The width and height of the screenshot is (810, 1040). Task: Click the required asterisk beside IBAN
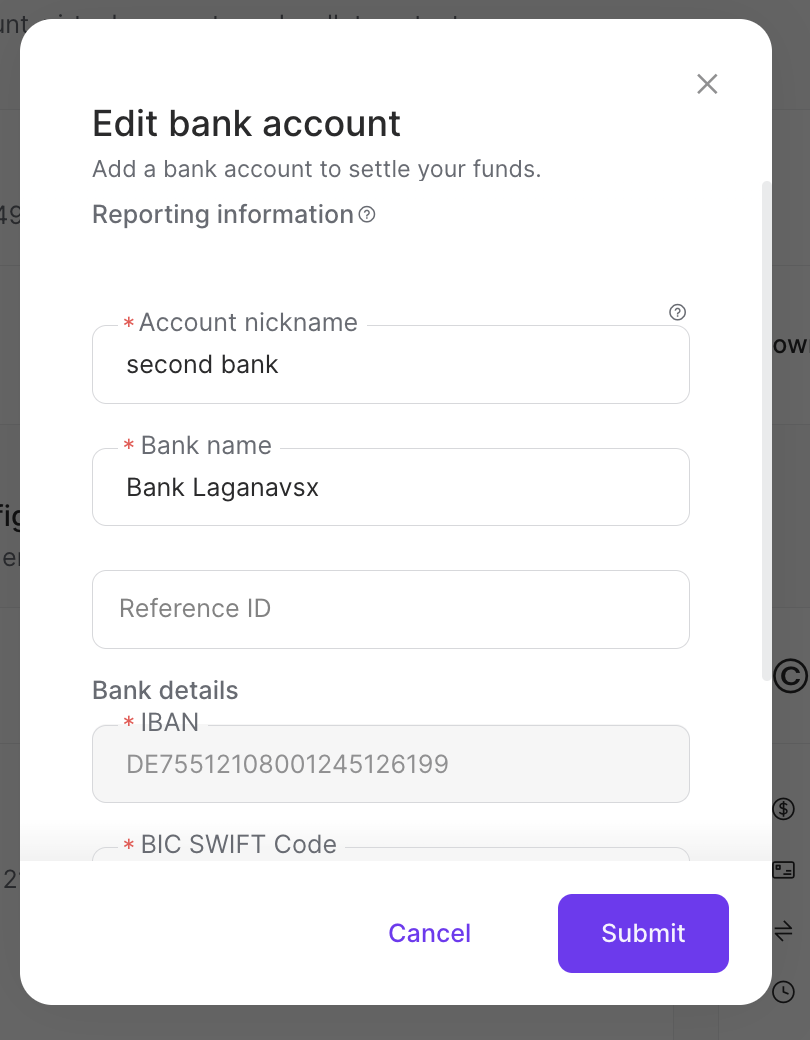(x=128, y=722)
